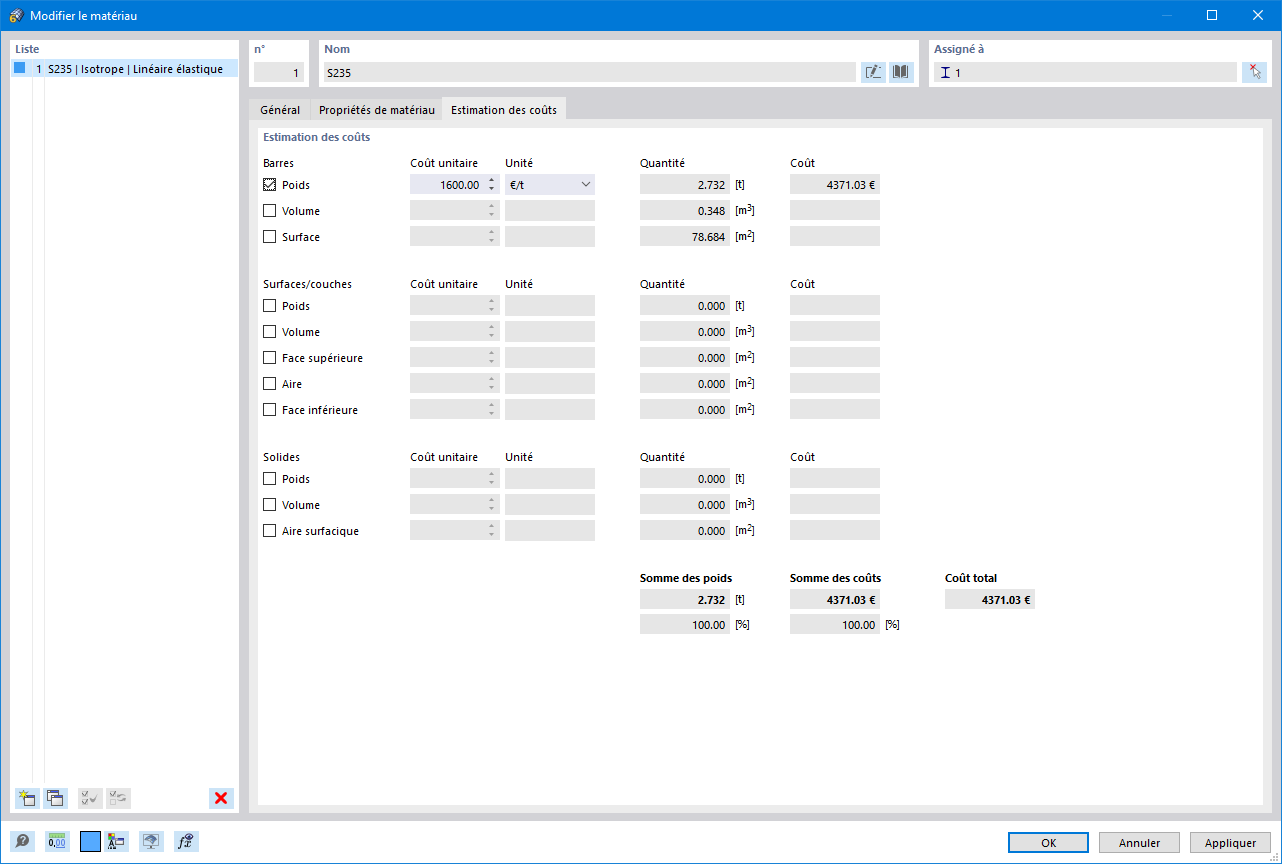Click the blue color swatch in the bottom toolbar
Image resolution: width=1282 pixels, height=864 pixels.
[90, 842]
